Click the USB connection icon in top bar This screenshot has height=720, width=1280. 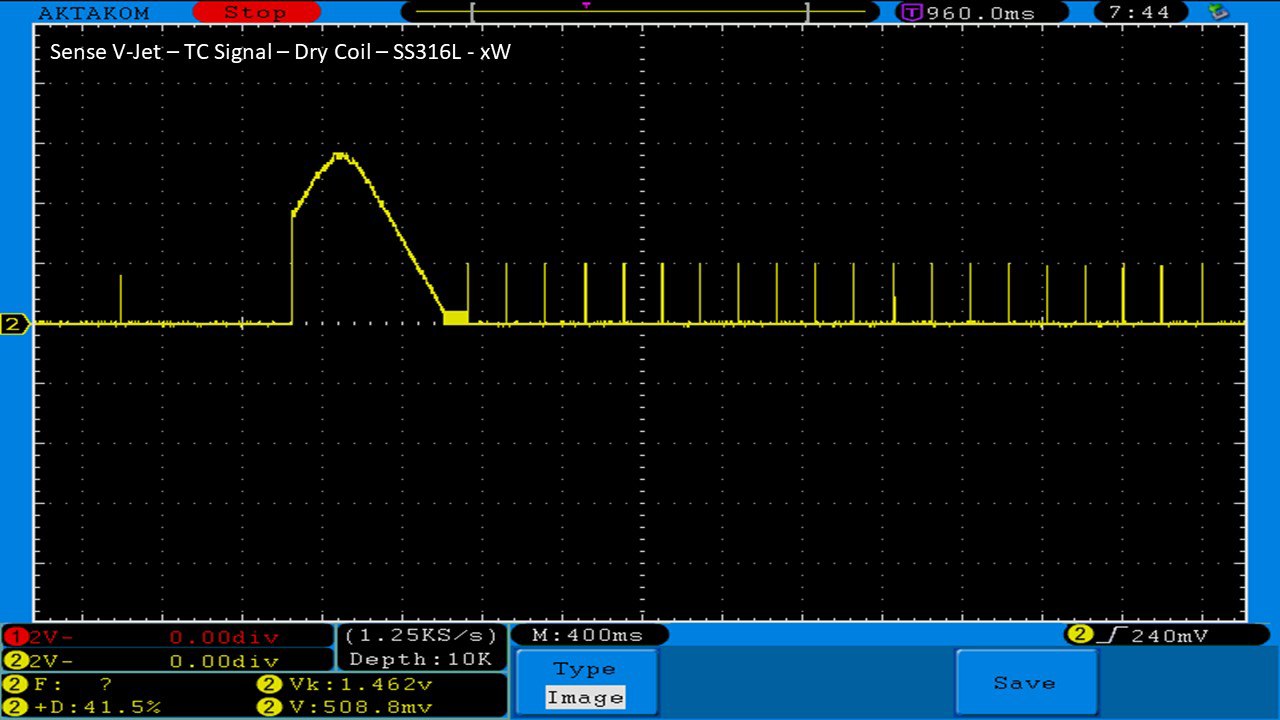1218,12
